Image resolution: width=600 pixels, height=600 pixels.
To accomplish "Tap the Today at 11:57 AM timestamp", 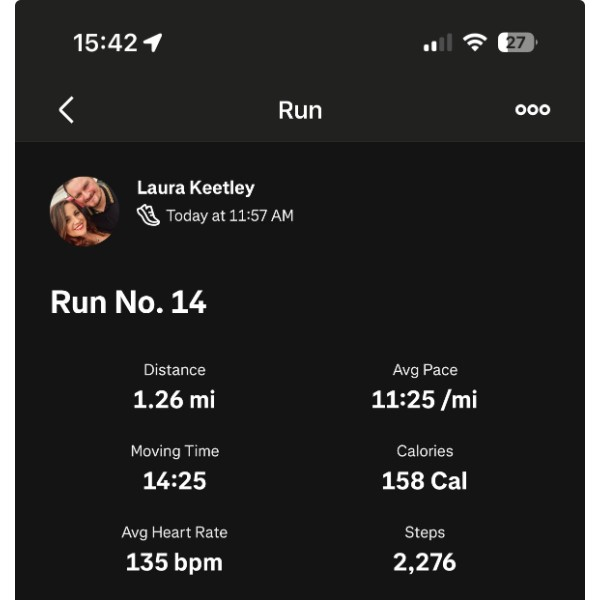I will pyautogui.click(x=229, y=215).
